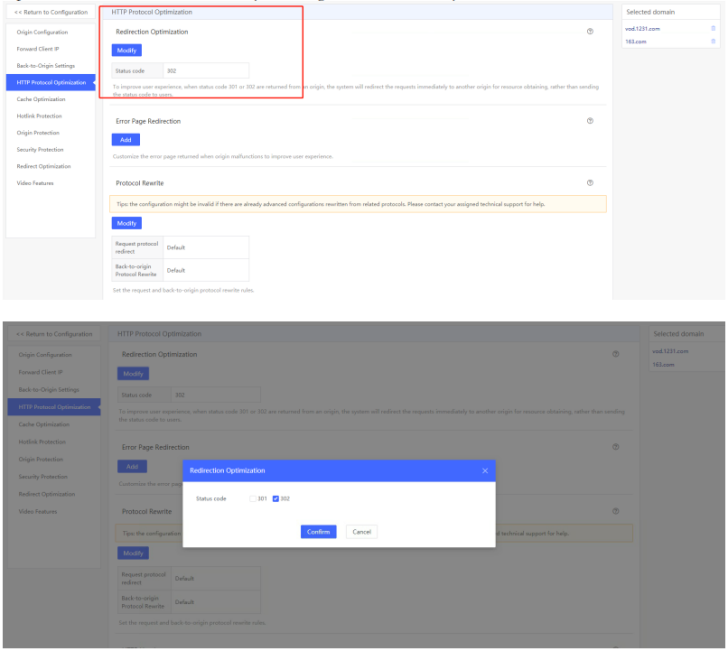
Task: Delete vod.1231.com using its trash icon
Action: tap(713, 28)
